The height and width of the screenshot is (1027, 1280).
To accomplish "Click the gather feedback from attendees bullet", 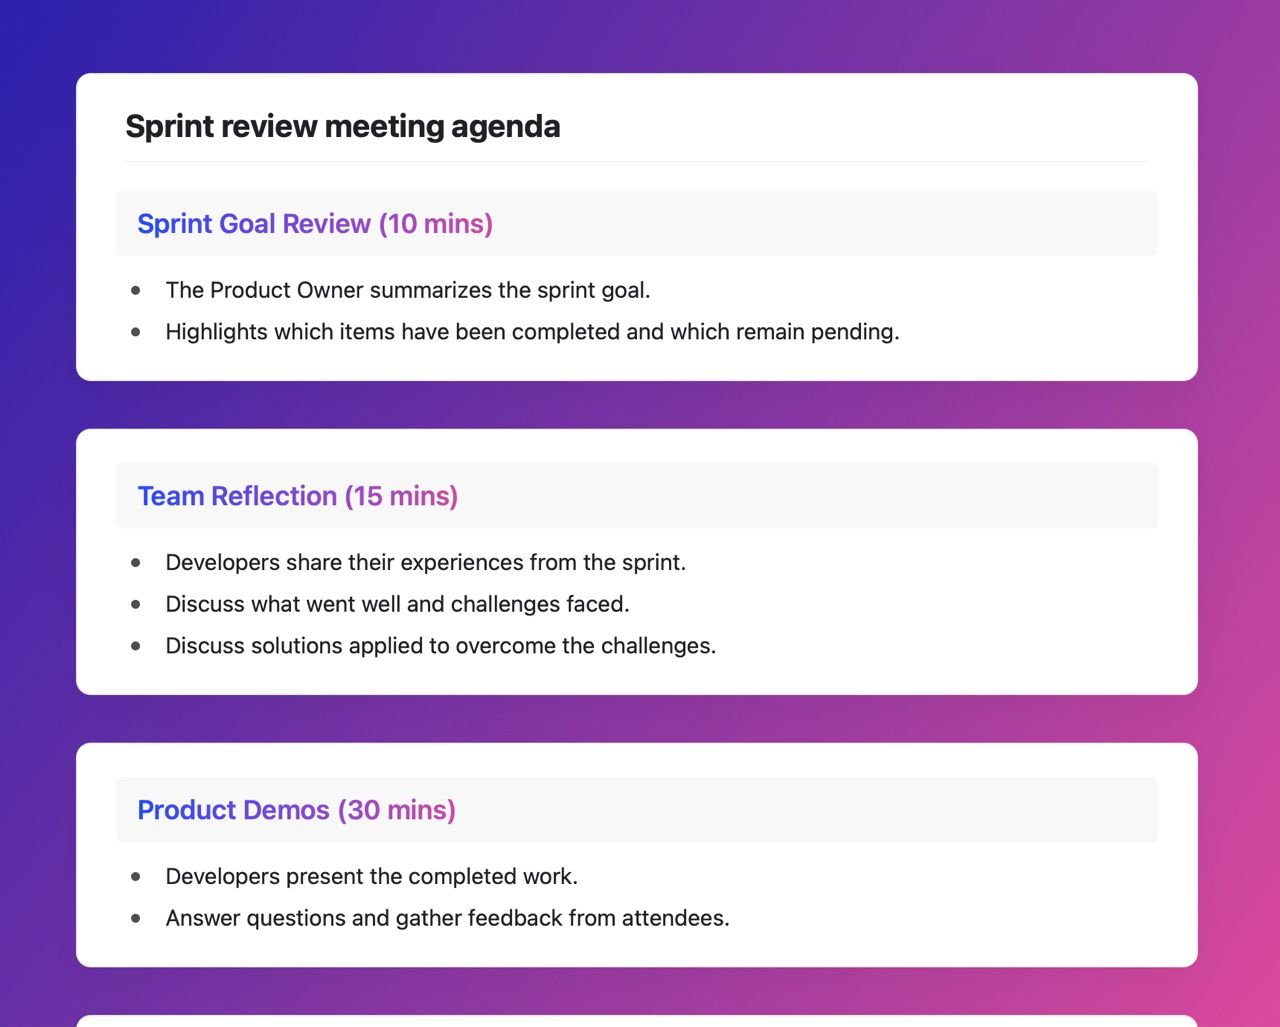I will [448, 917].
